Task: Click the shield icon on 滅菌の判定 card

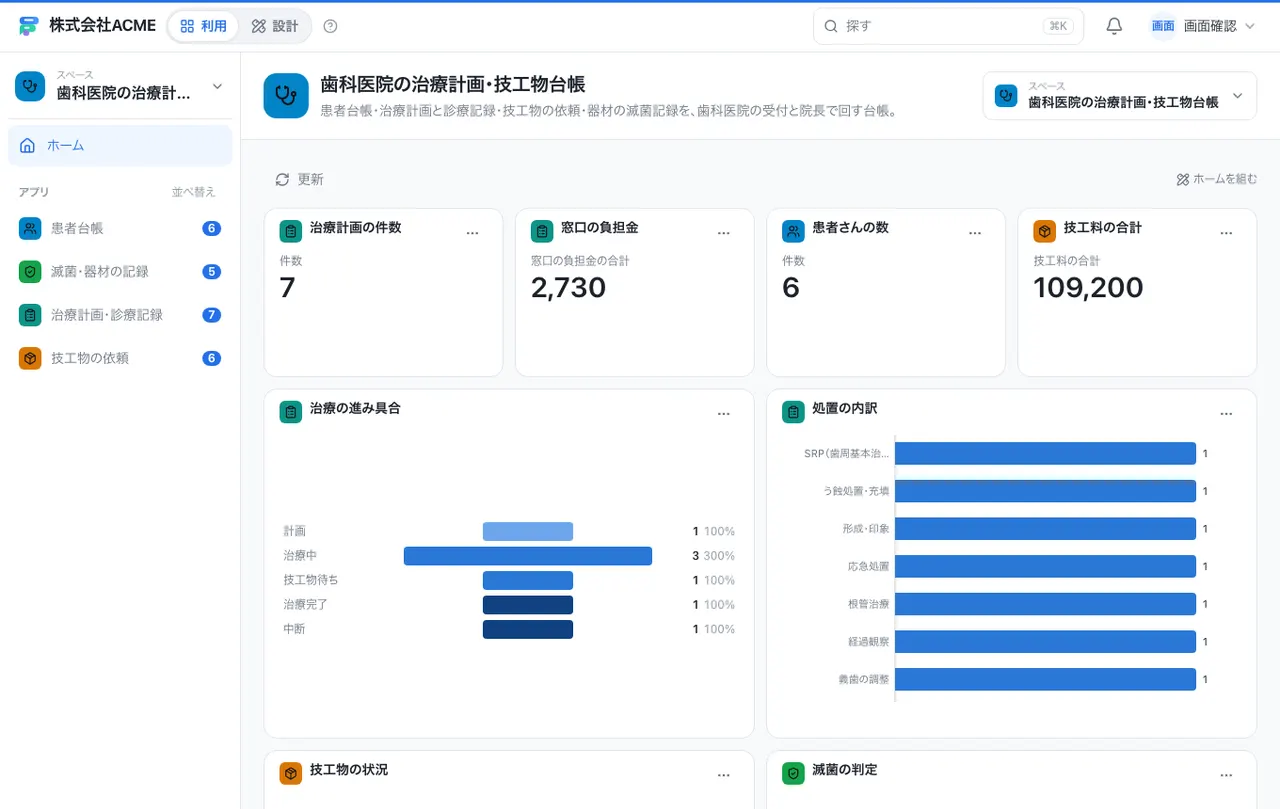Action: tap(793, 774)
